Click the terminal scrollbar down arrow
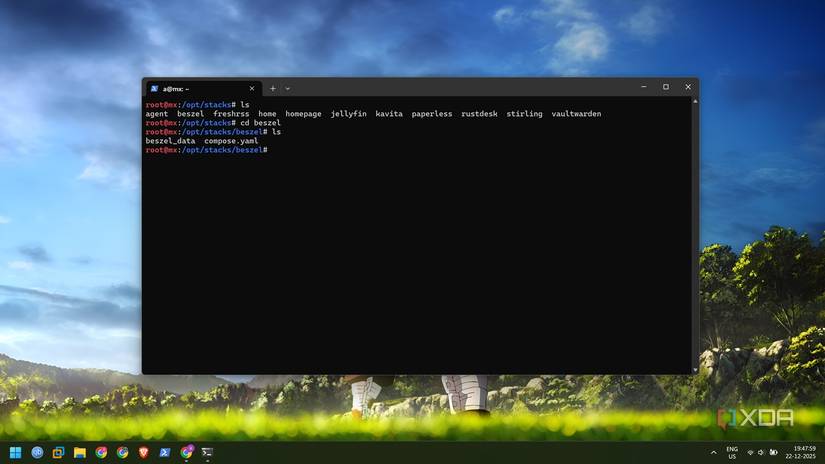The image size is (825, 464). tap(695, 370)
